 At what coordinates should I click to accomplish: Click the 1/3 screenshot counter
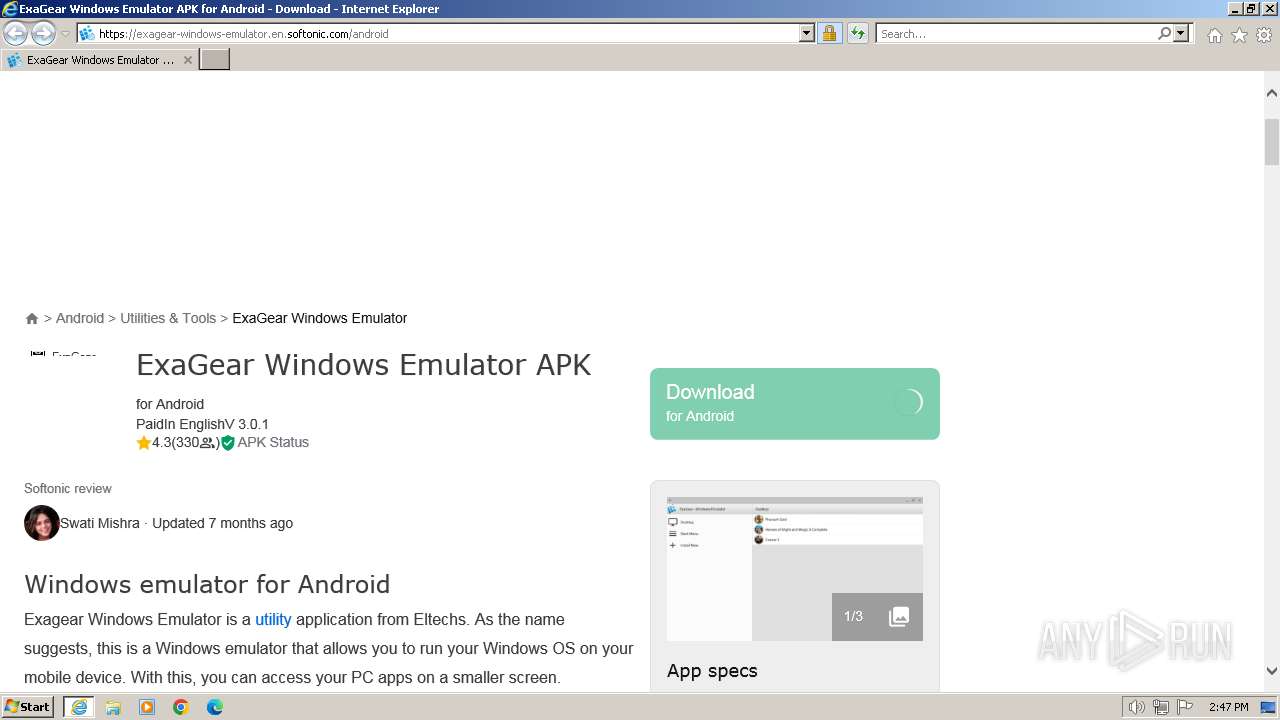coord(853,616)
